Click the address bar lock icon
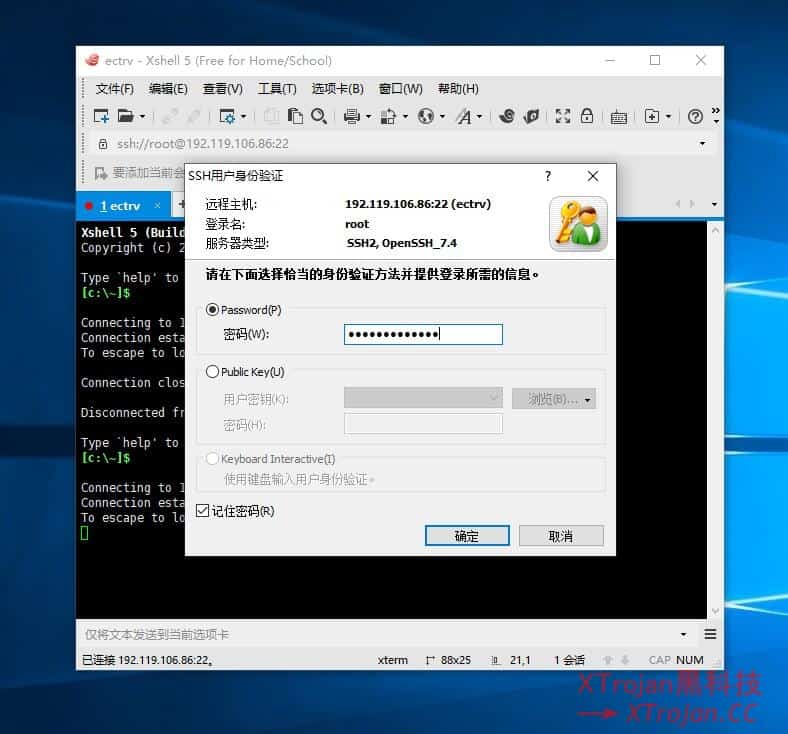The width and height of the screenshot is (788, 734). coord(103,144)
